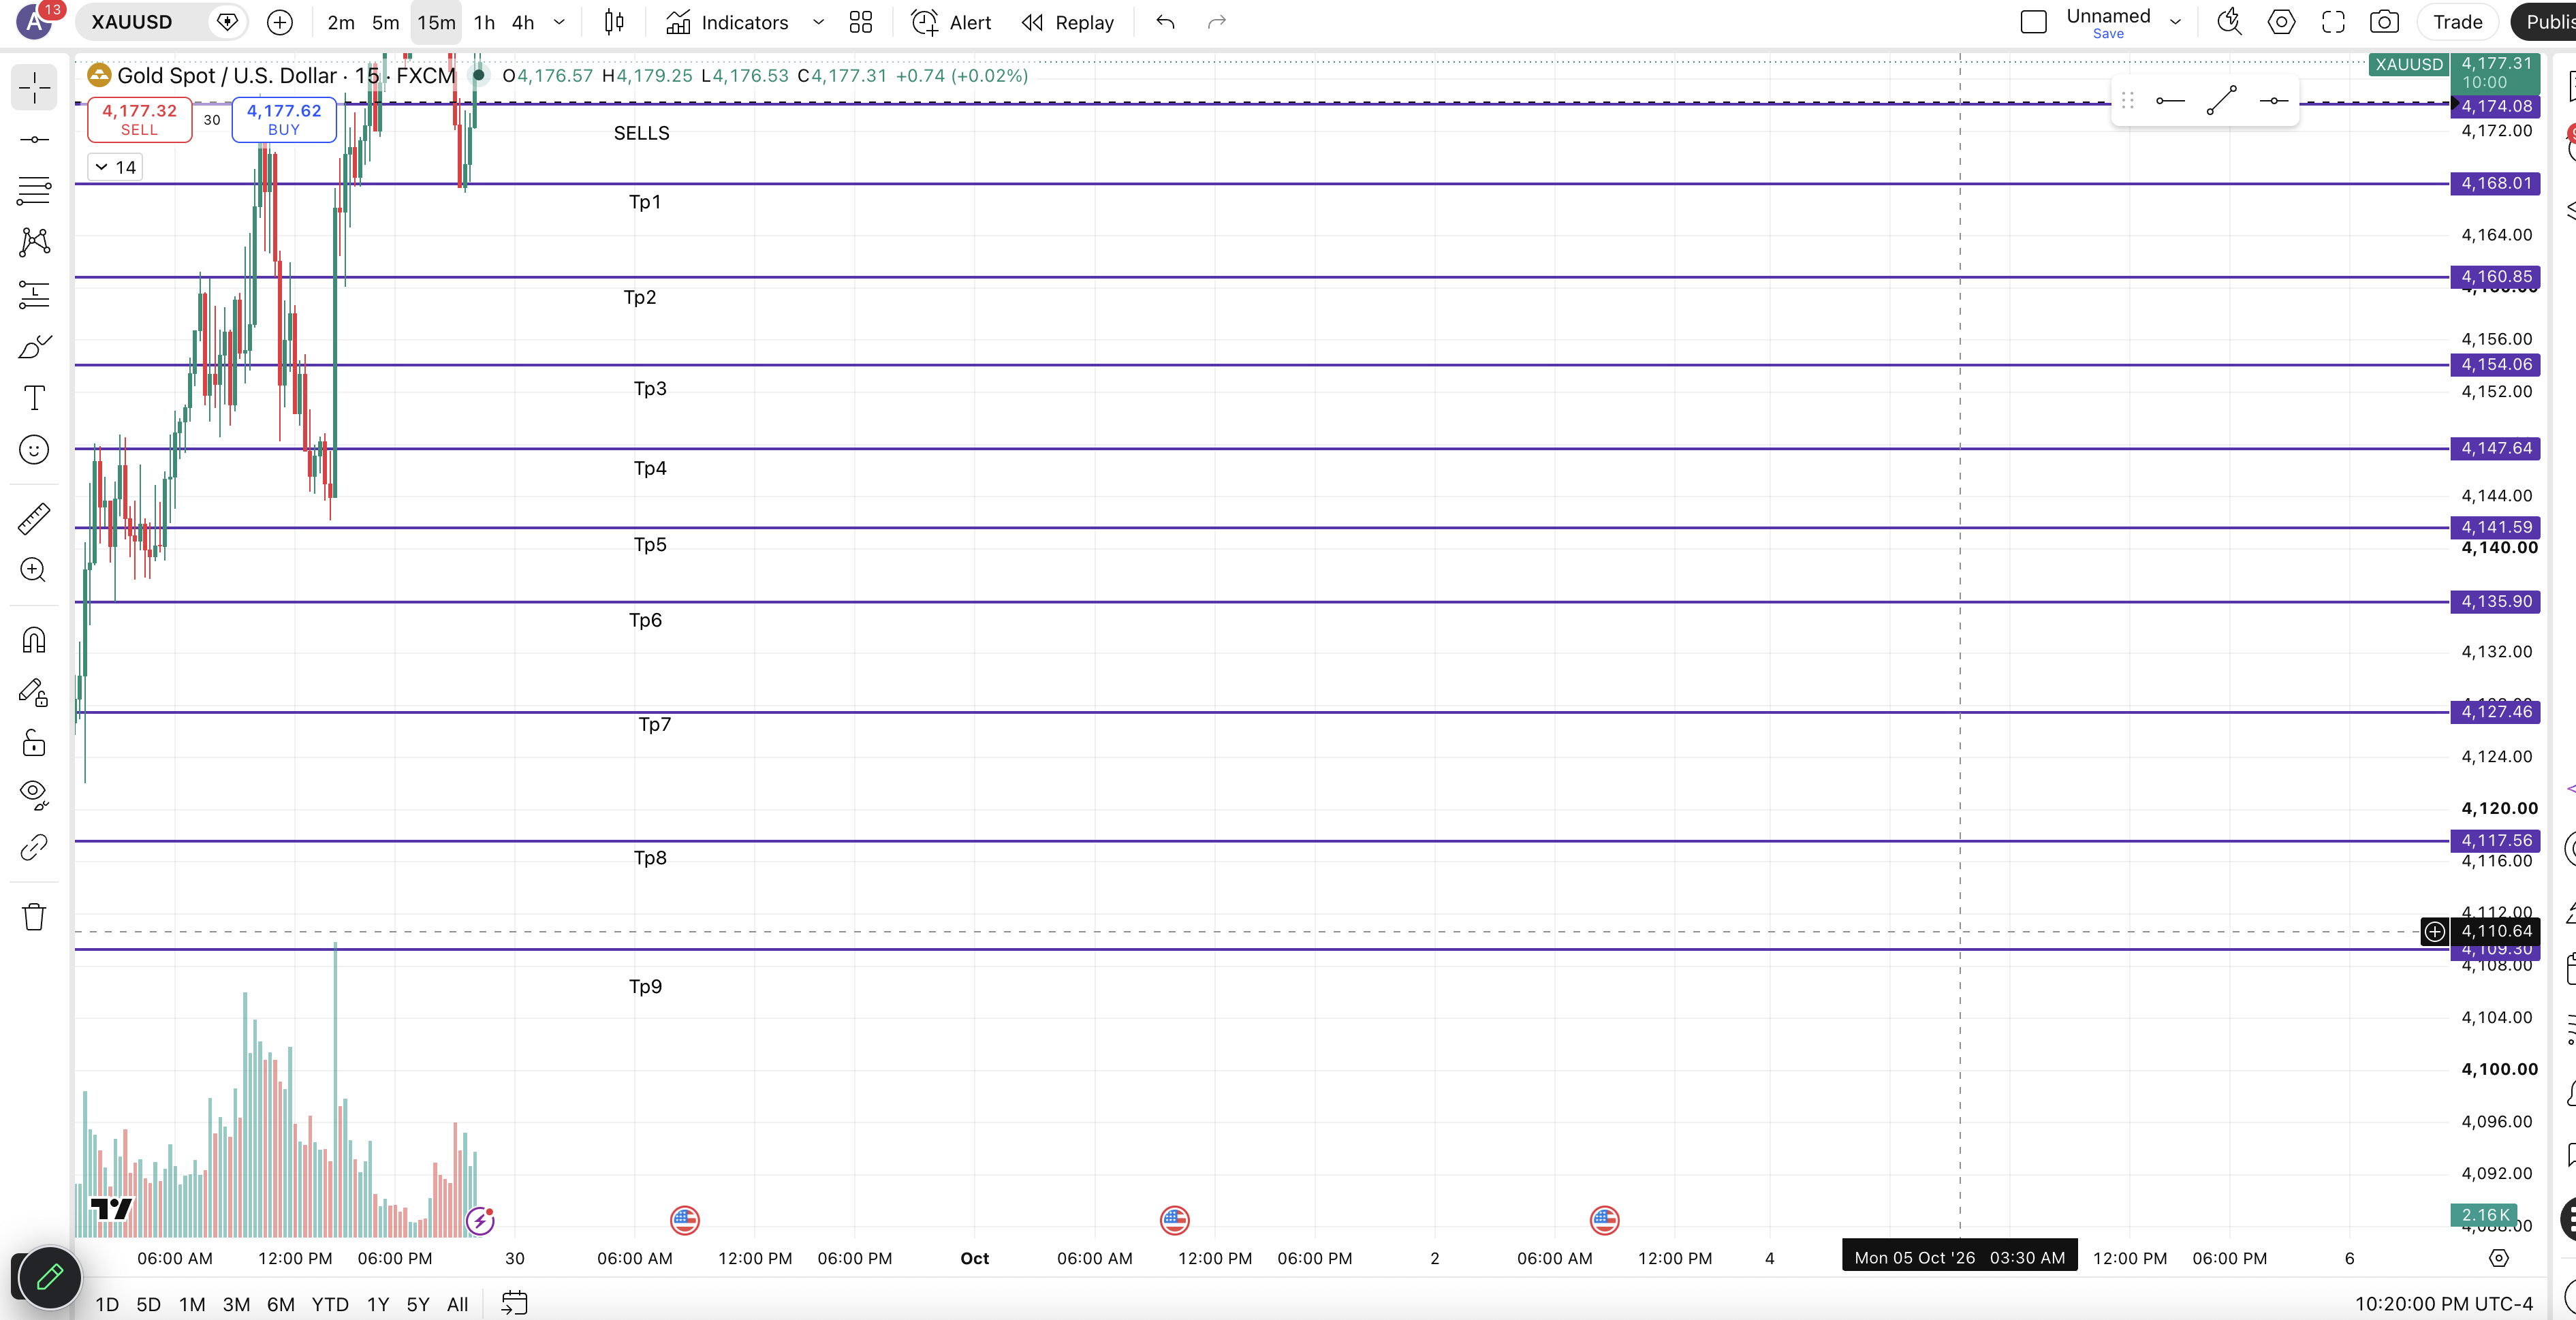Toggle hide all drawings eye icon
The height and width of the screenshot is (1320, 2576).
coord(34,795)
